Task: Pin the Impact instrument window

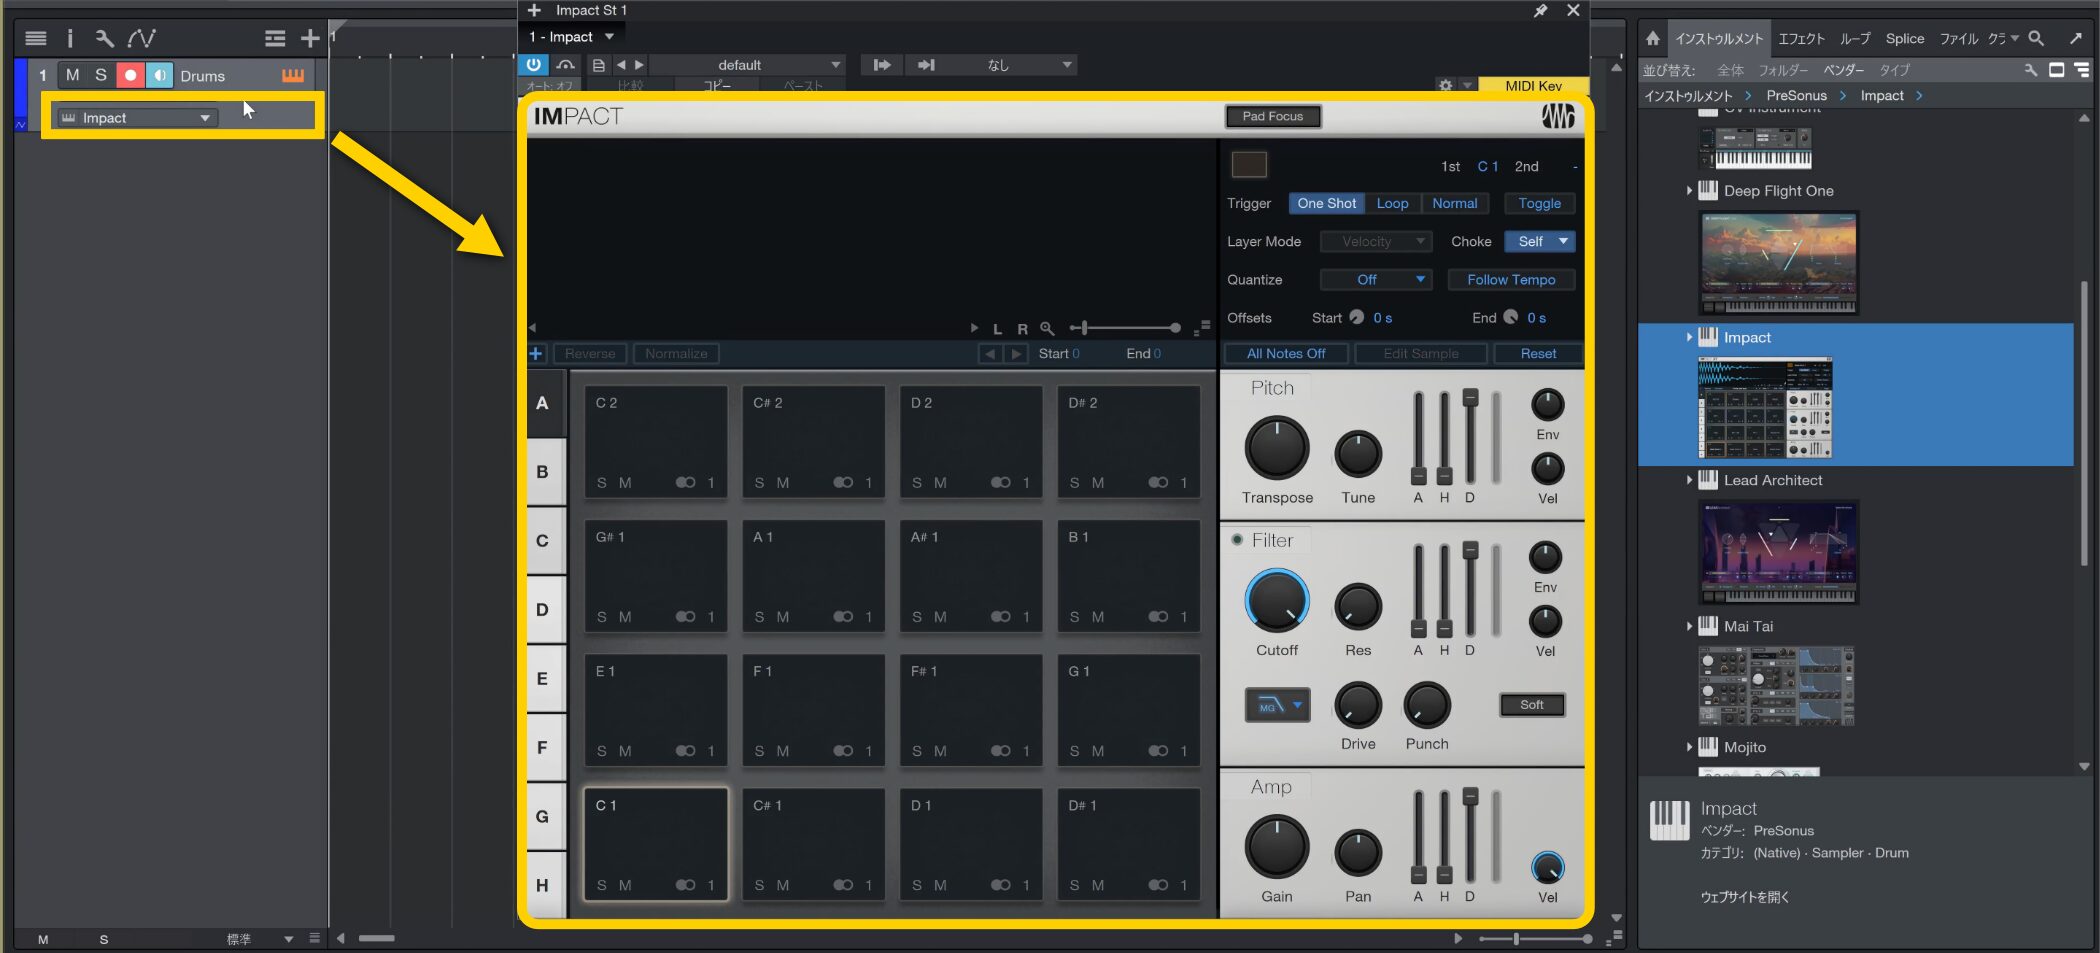Action: point(1540,11)
